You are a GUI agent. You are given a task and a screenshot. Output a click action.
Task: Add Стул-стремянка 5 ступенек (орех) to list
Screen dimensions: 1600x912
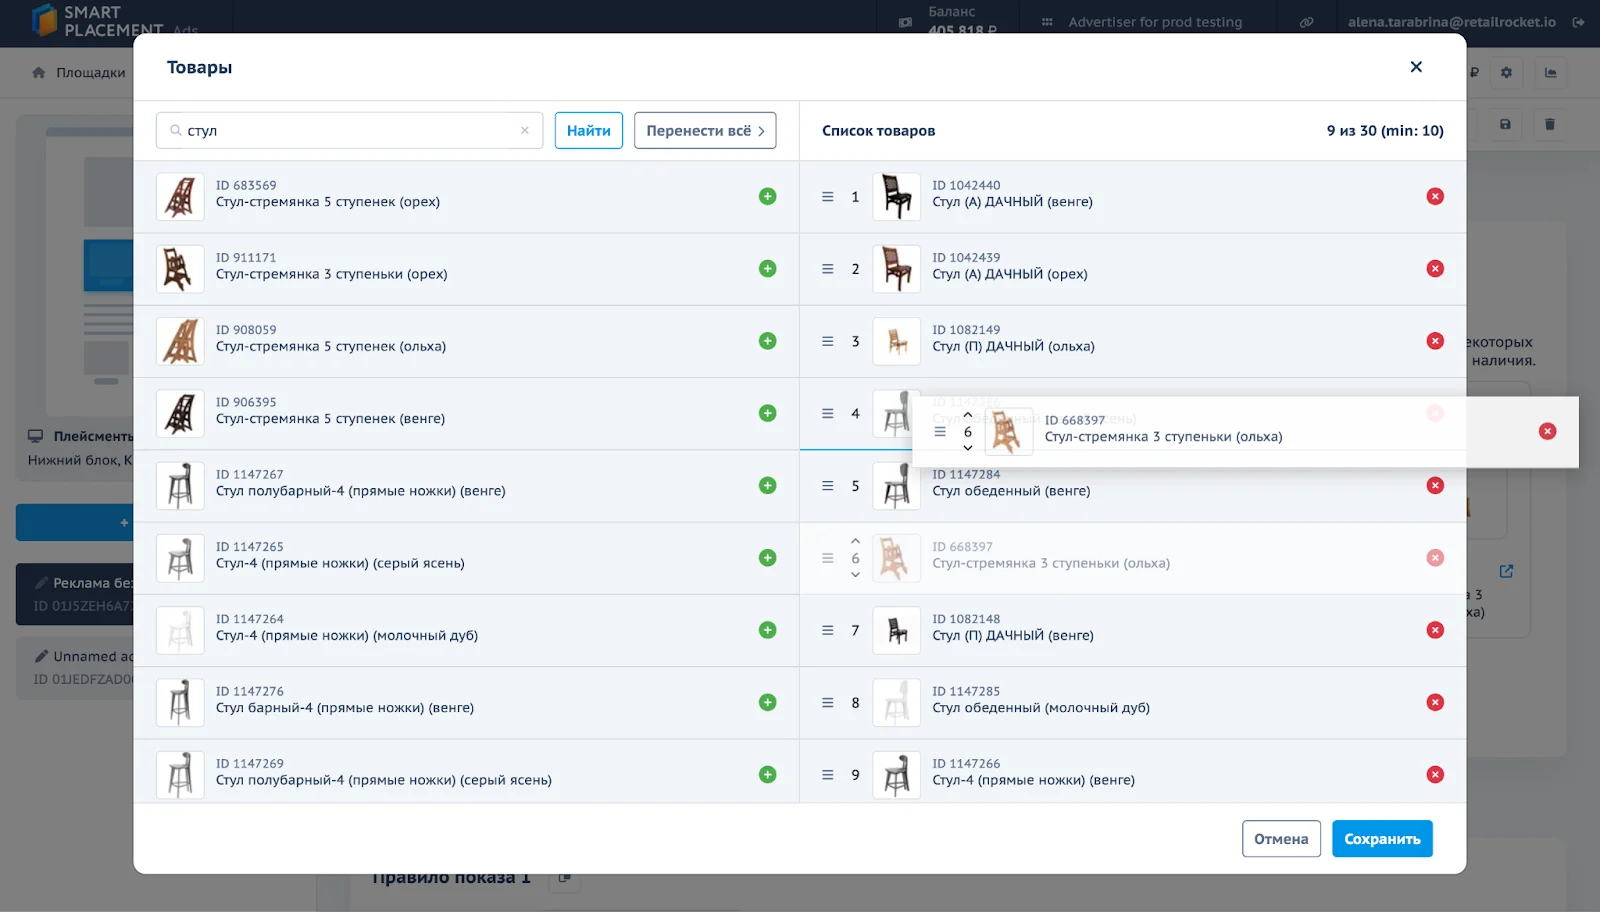click(767, 197)
